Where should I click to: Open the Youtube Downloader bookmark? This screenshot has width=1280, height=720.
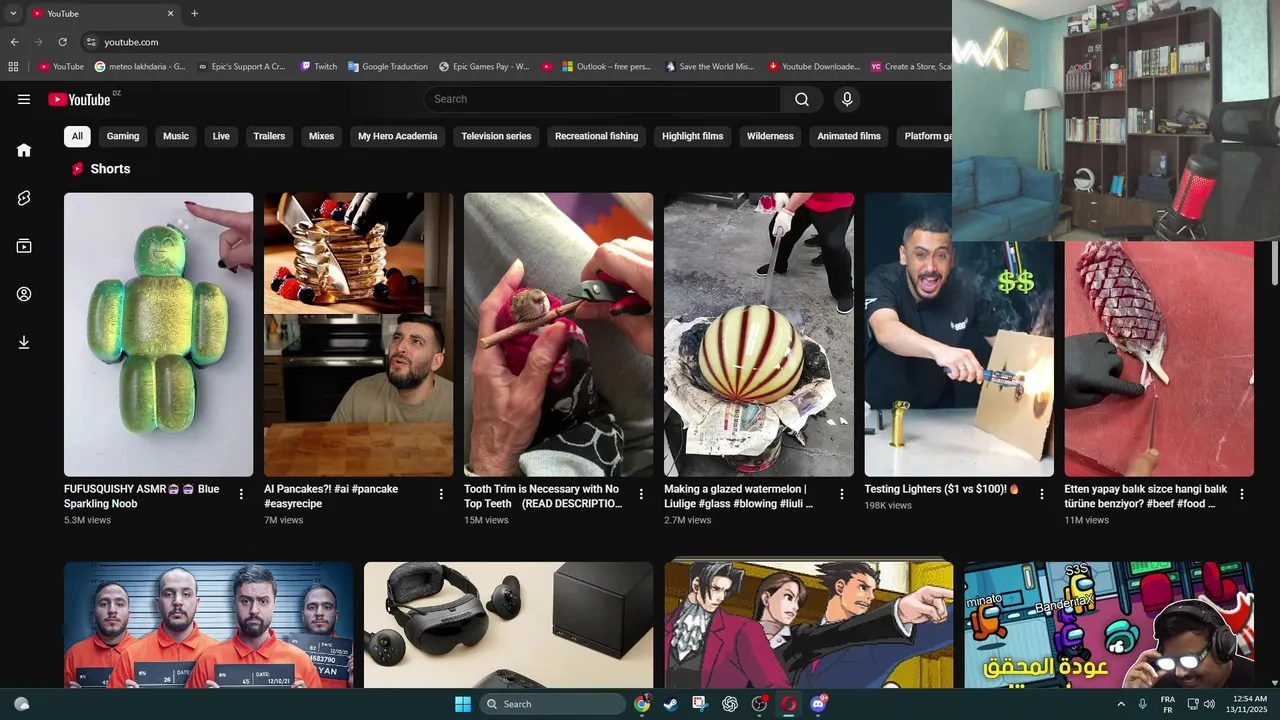pos(814,67)
